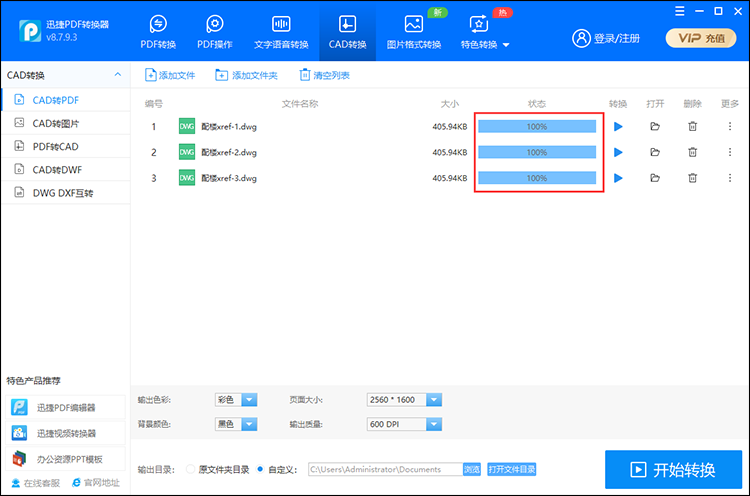Screen dimensions: 750x496
Task: Click DWG file icon of 配楼xref-2.dwg
Action: [x=187, y=152]
